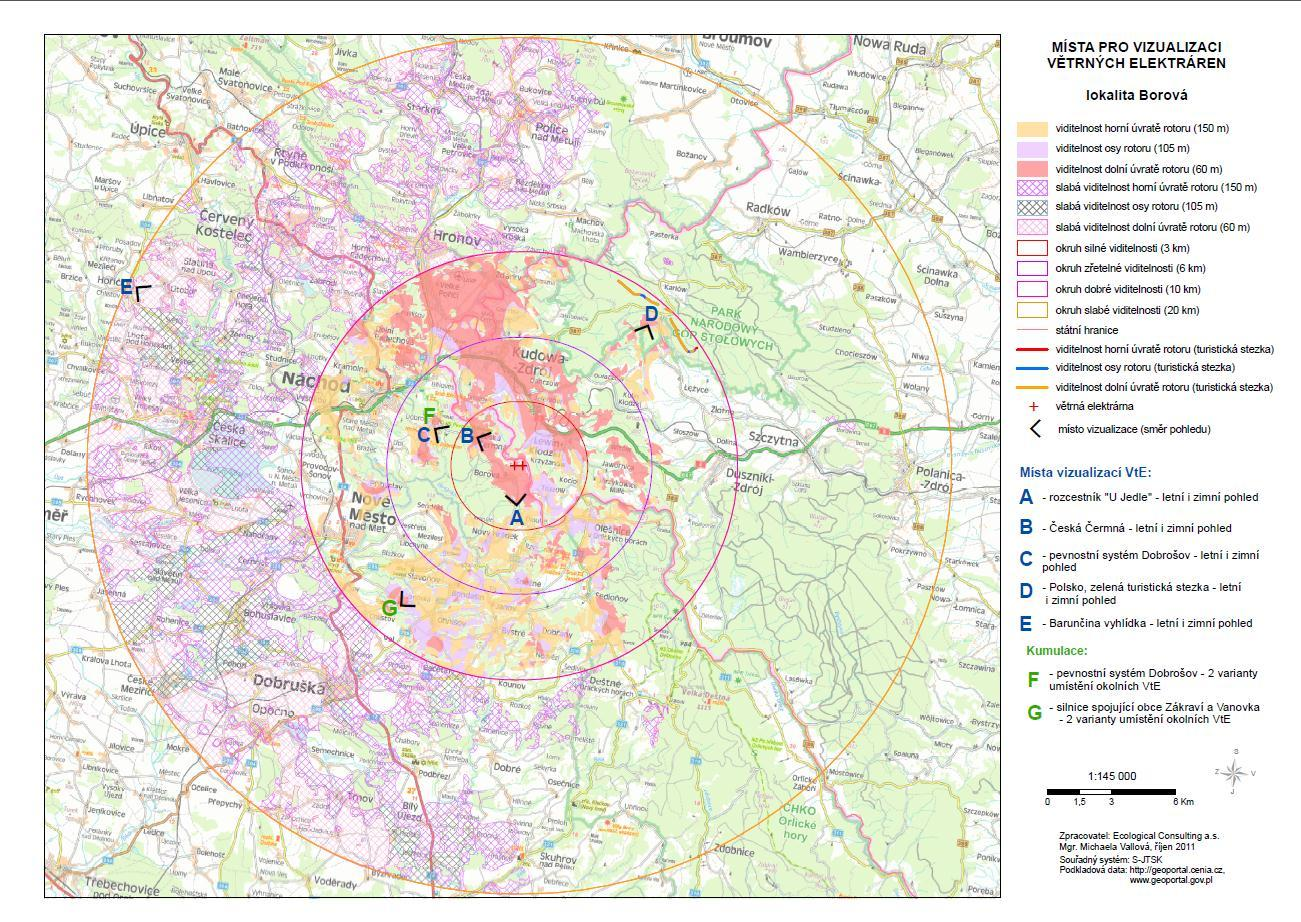The width and height of the screenshot is (1301, 922).
Task: Click the visualization marker E on the map
Action: click(126, 288)
